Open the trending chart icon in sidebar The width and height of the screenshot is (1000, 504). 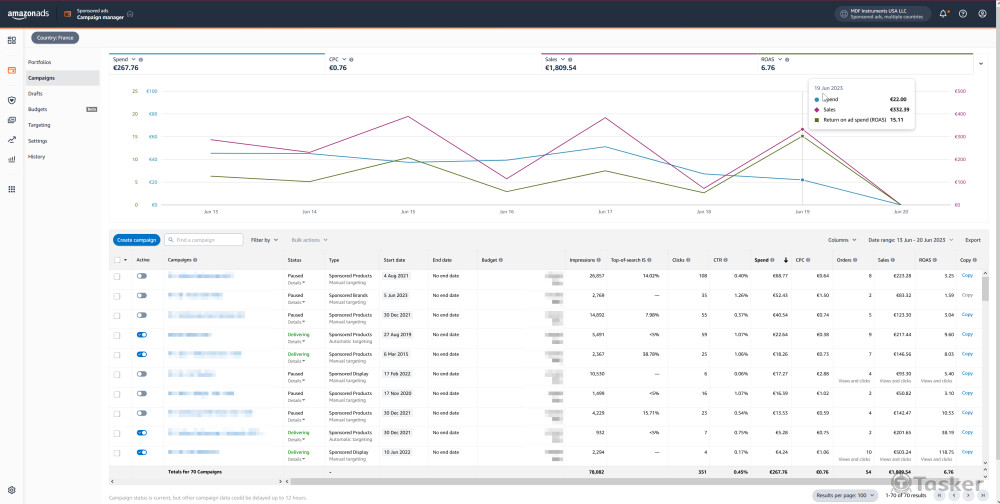click(11, 139)
